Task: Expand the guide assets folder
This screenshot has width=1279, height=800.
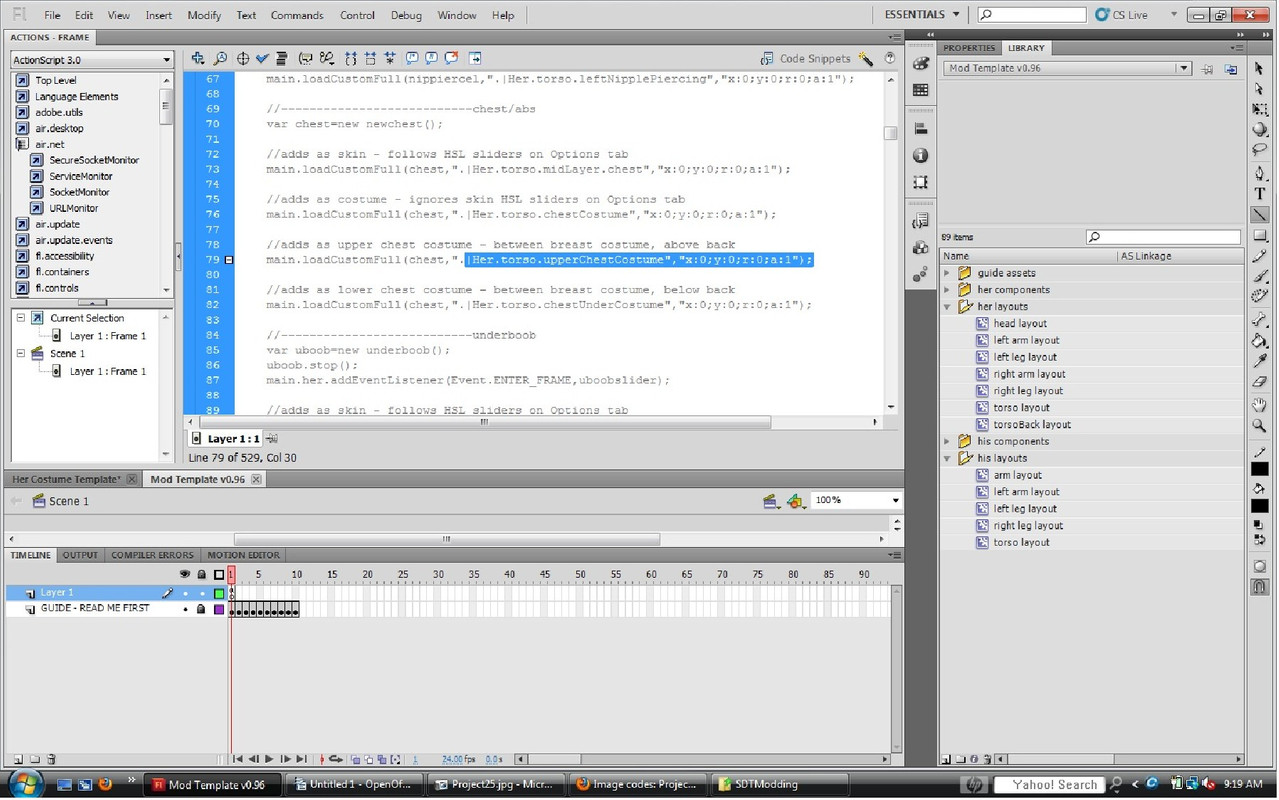Action: coord(947,273)
